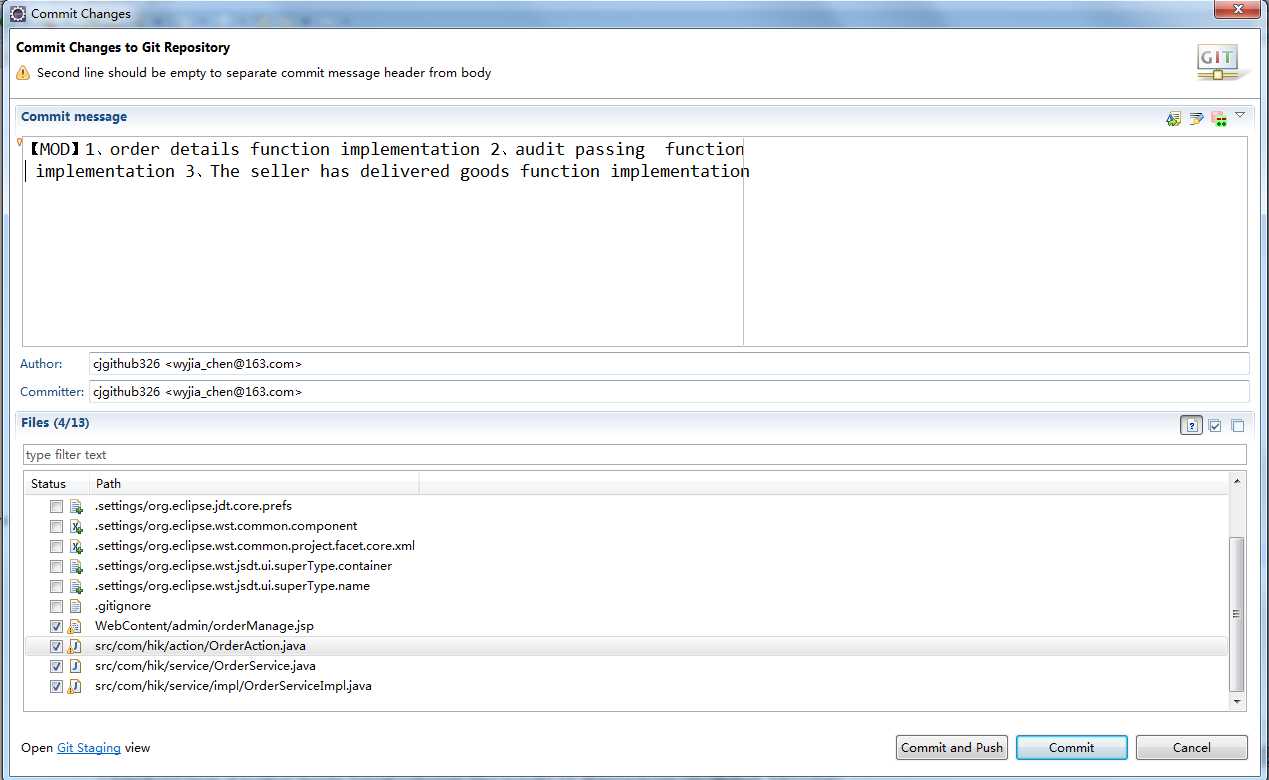The height and width of the screenshot is (780, 1269).
Task: Click file icon of superType.name
Action: click(75, 586)
